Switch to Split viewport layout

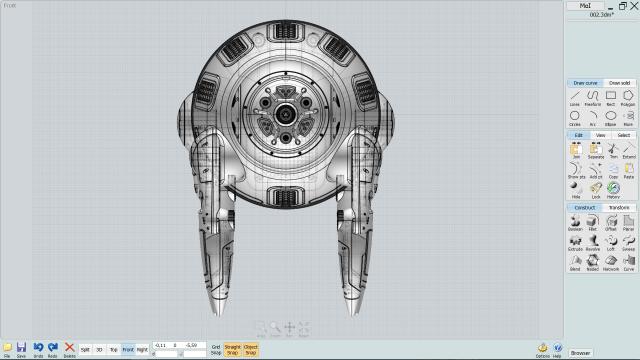click(85, 350)
